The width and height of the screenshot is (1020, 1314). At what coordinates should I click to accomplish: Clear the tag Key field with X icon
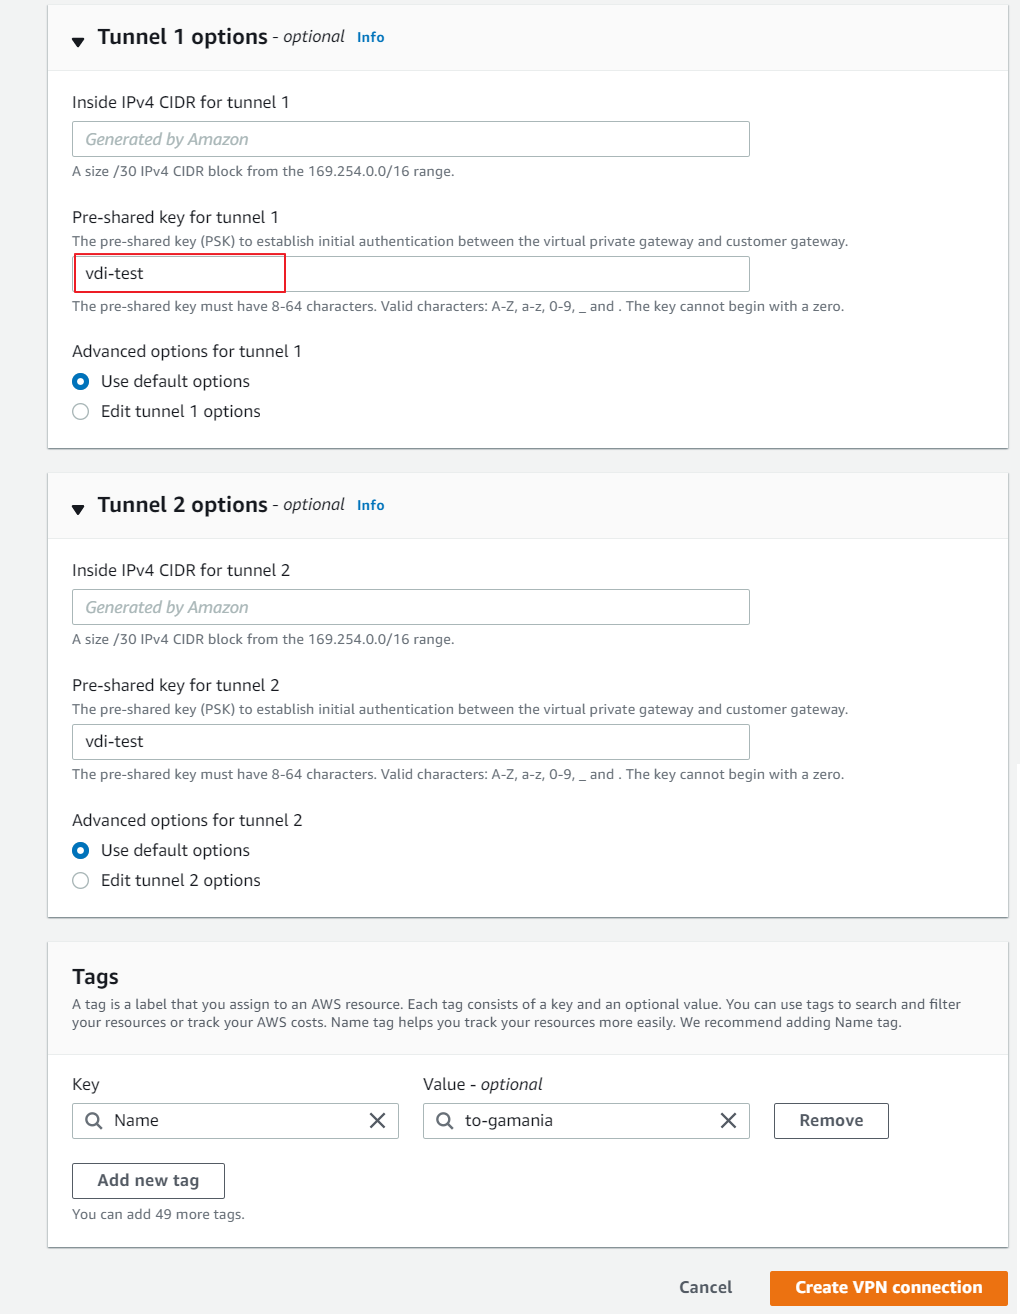point(377,1121)
